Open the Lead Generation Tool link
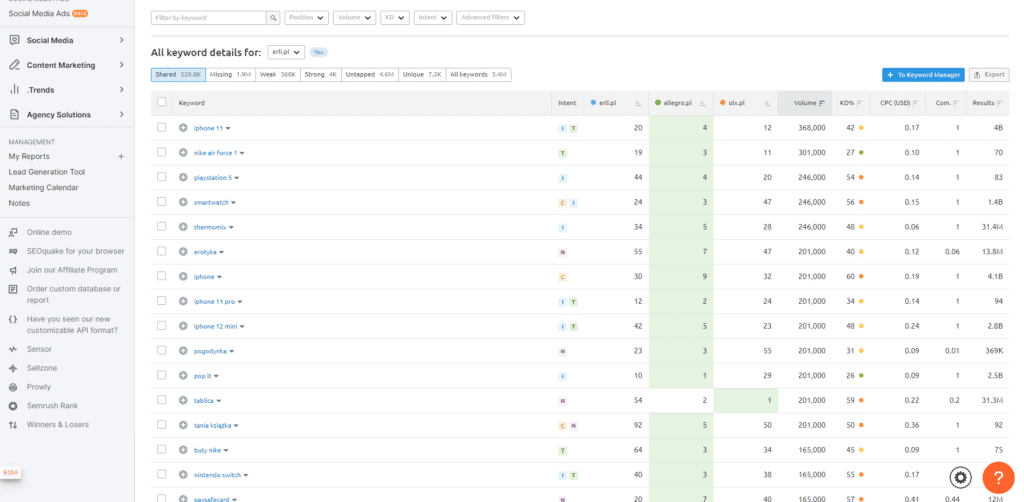 click(46, 172)
